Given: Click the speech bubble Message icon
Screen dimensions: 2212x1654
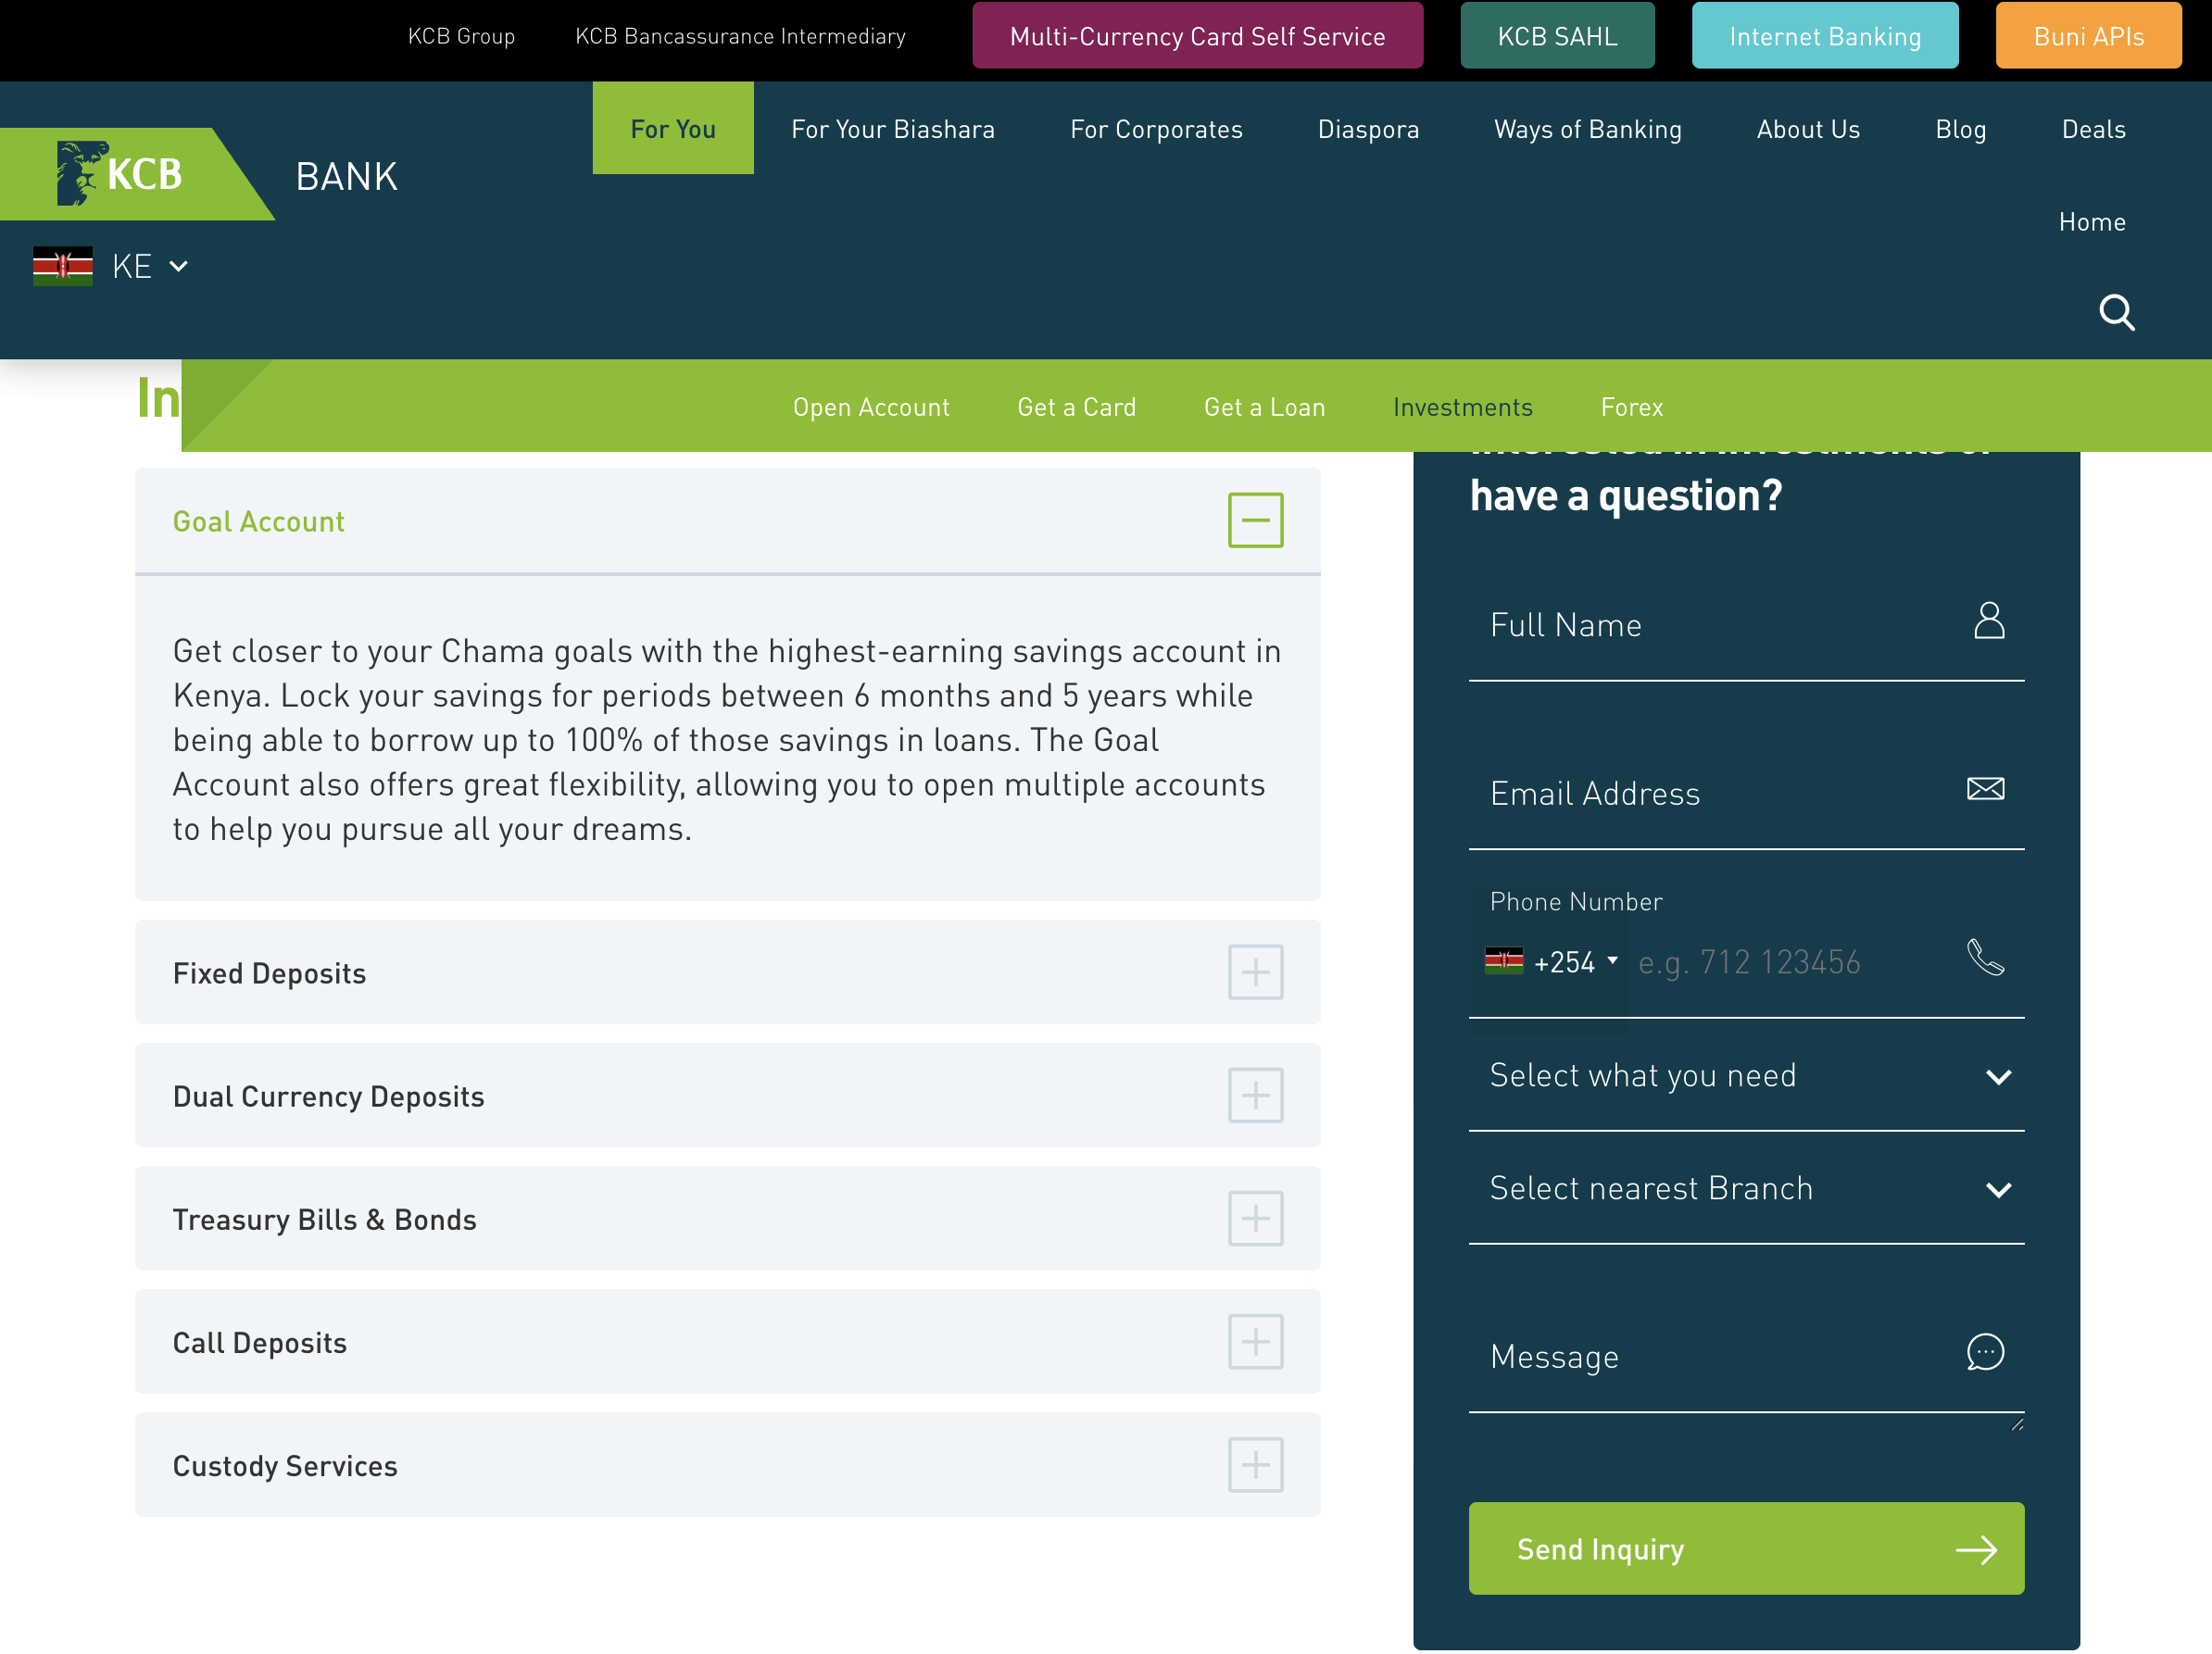Looking at the screenshot, I should 1985,1352.
